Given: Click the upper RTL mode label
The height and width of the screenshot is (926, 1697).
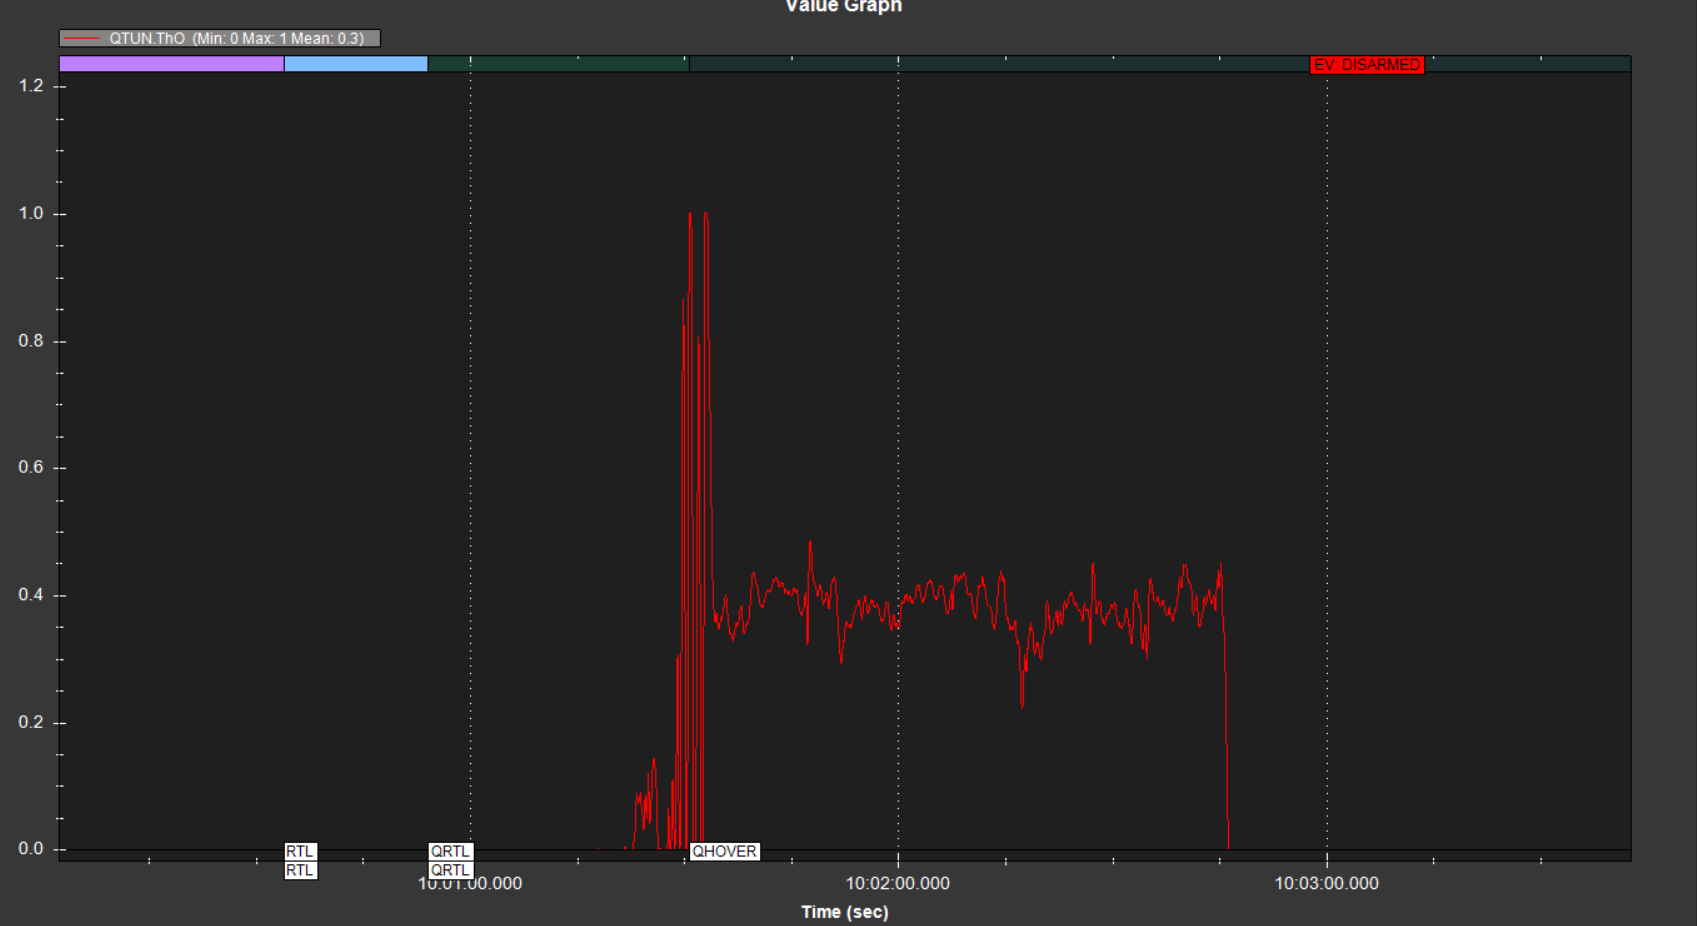Looking at the screenshot, I should [300, 852].
